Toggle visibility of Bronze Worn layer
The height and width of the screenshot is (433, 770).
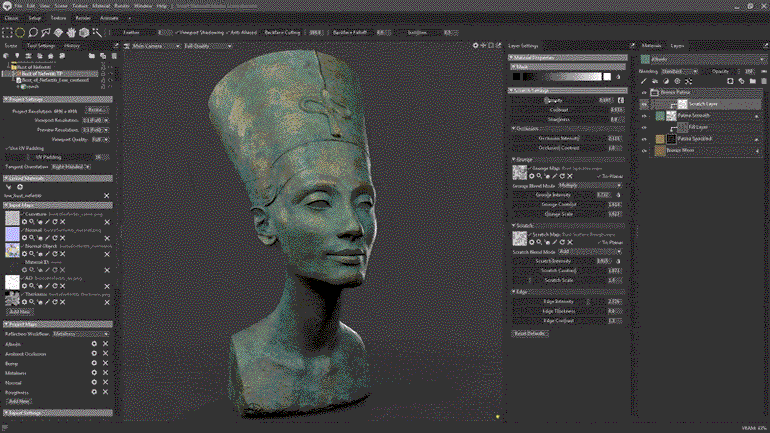(x=644, y=150)
